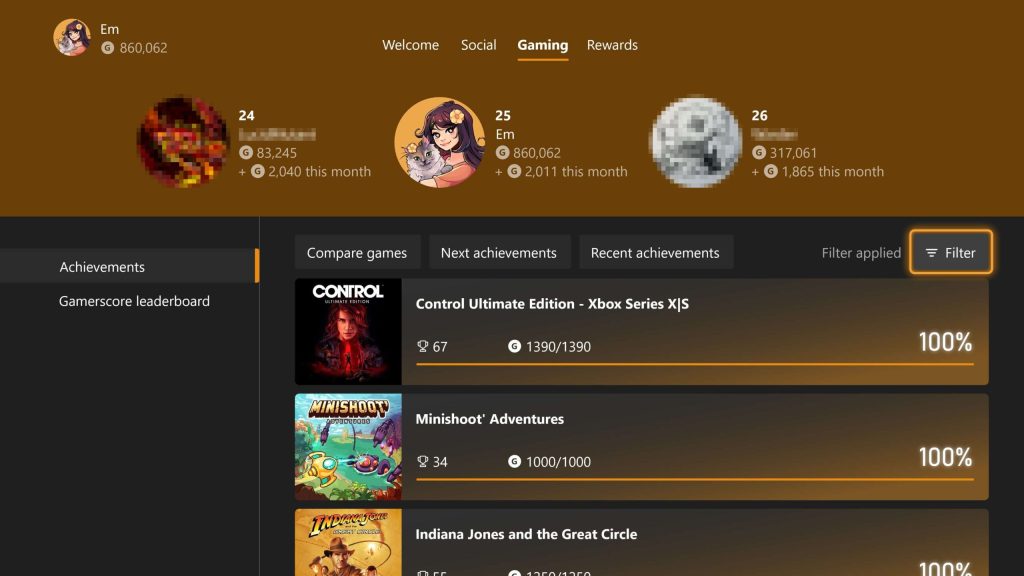The width and height of the screenshot is (1024, 576).
Task: Click the 1000/1000 gamerscore text
Action: point(558,462)
